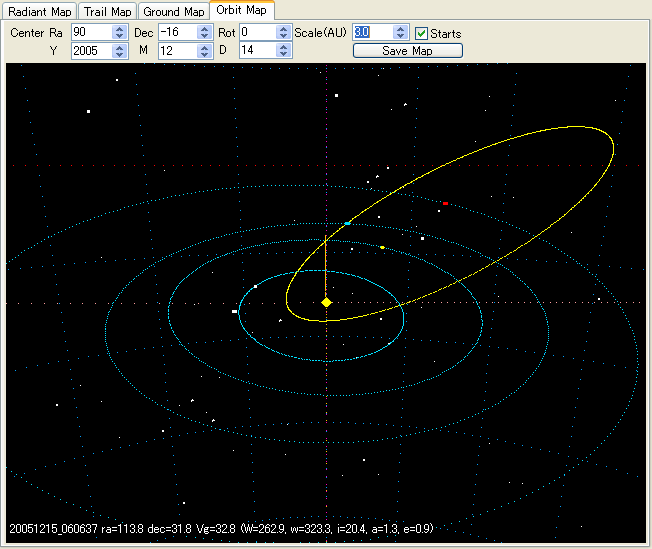Select the Ground Map tab
This screenshot has width=652, height=549.
coord(173,12)
